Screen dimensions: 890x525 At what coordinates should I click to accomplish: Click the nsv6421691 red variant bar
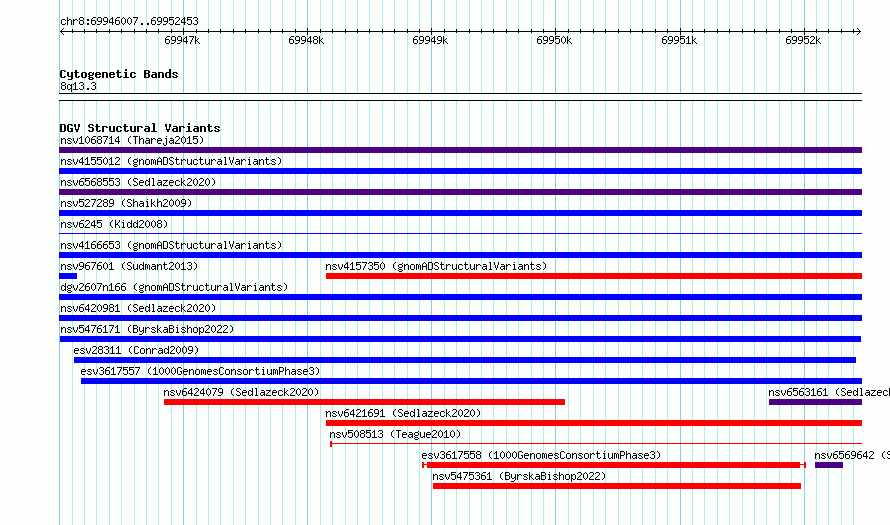594,423
